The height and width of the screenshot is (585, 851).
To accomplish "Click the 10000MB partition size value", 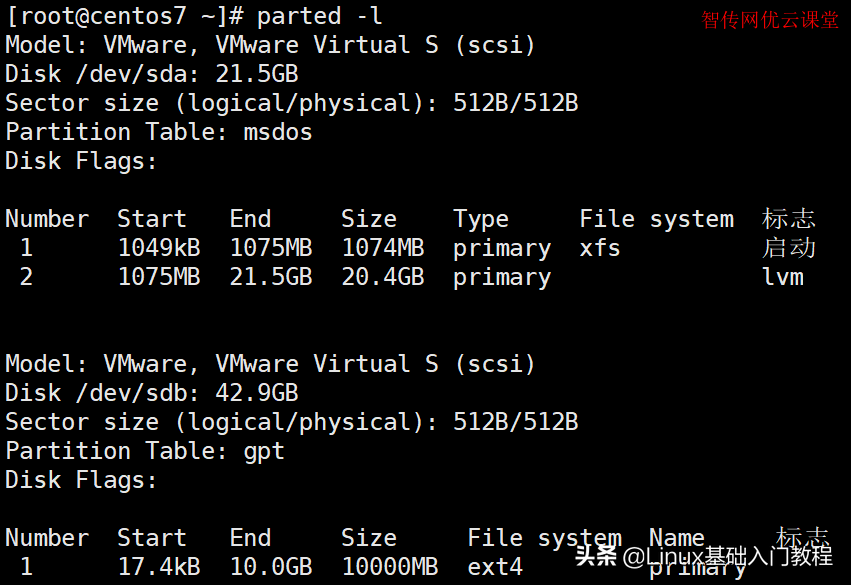I will point(388,566).
